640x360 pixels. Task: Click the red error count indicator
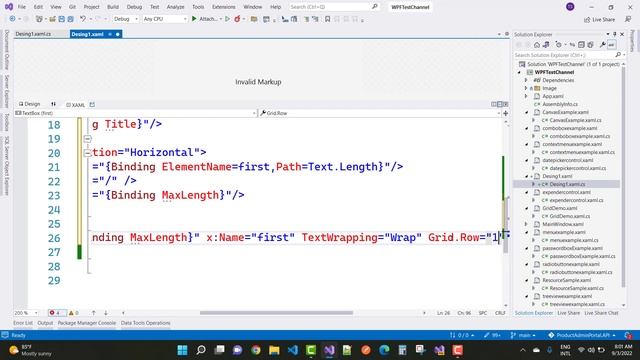[x=57, y=313]
